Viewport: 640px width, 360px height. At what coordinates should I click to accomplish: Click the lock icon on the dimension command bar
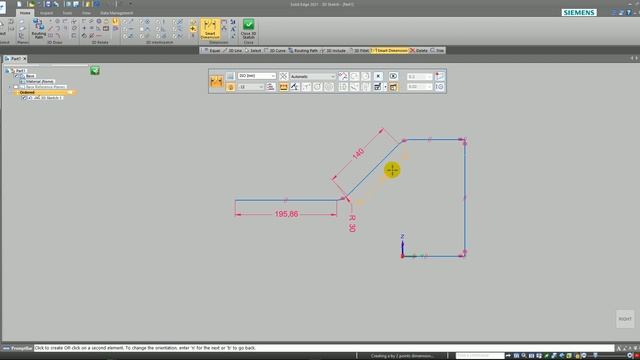(231, 87)
